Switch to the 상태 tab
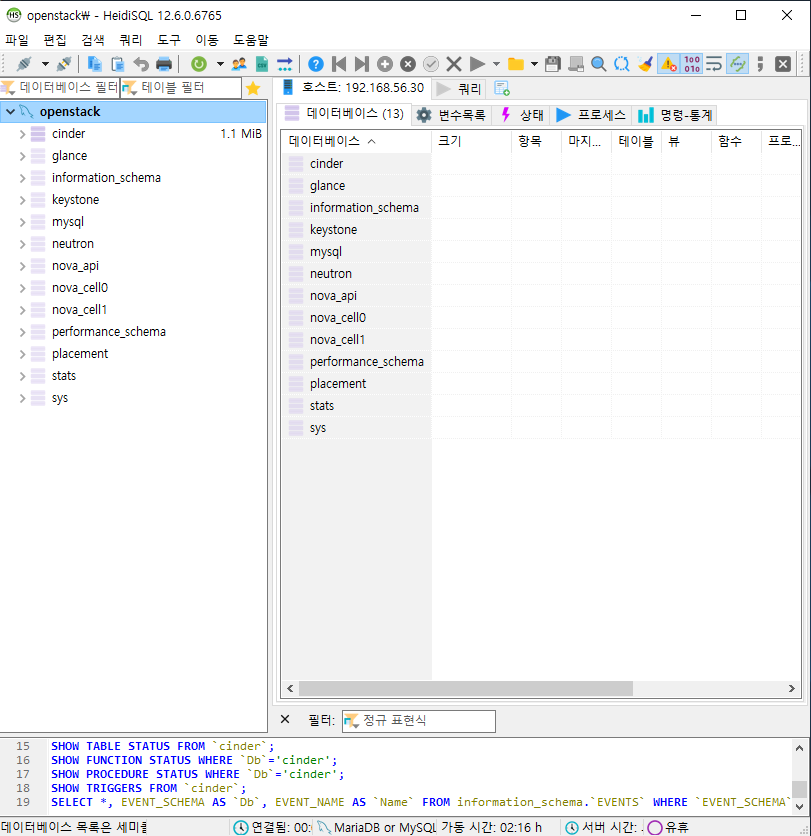The image size is (811, 836). (x=523, y=115)
